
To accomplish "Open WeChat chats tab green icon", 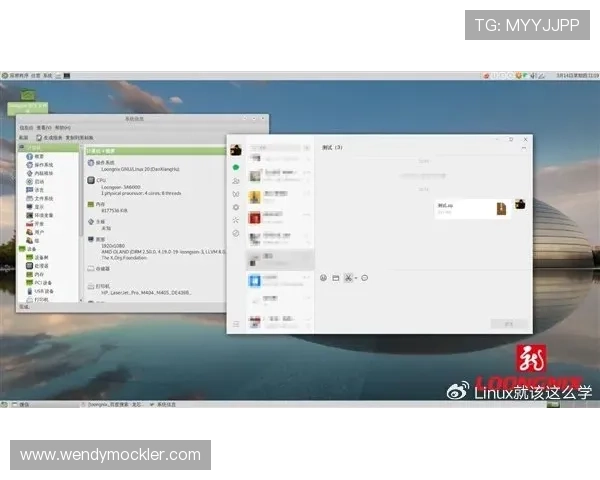I will click(x=236, y=168).
